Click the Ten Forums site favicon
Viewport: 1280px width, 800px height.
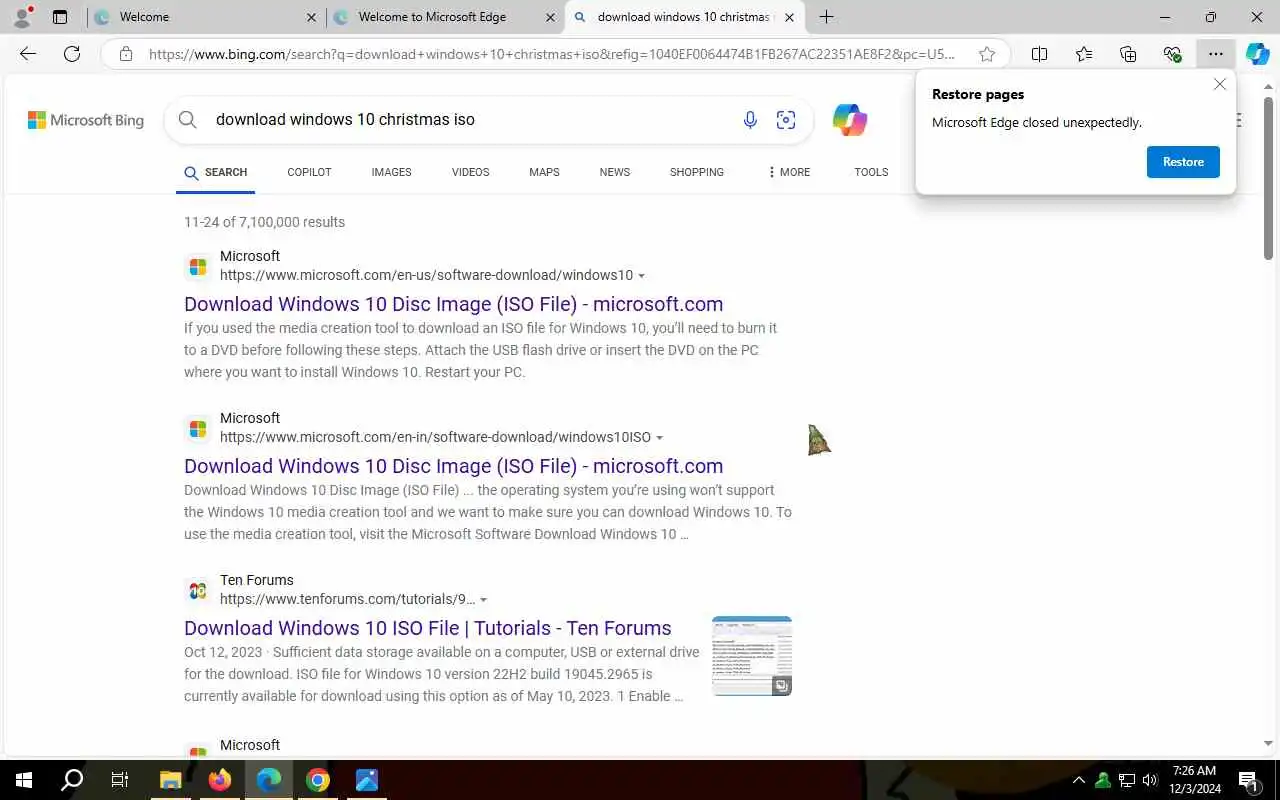(x=198, y=590)
